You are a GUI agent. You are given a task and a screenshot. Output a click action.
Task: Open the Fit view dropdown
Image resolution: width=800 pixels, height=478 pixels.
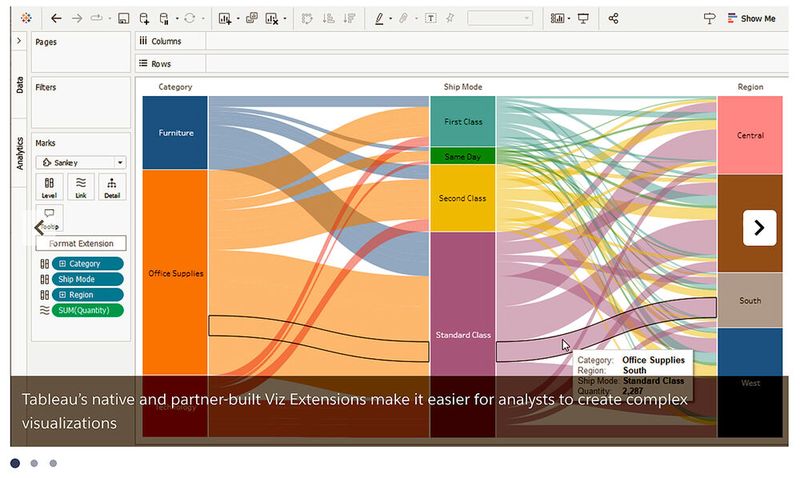coord(500,19)
